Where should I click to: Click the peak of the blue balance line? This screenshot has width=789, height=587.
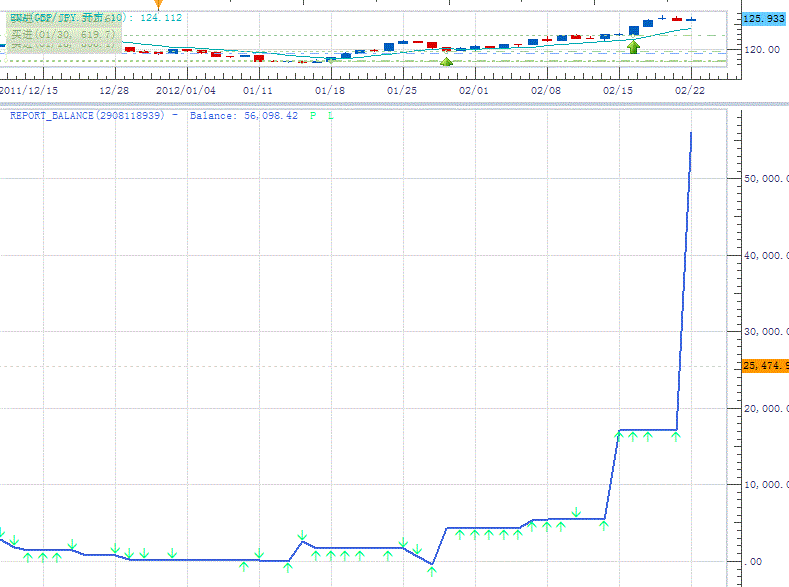tap(691, 133)
